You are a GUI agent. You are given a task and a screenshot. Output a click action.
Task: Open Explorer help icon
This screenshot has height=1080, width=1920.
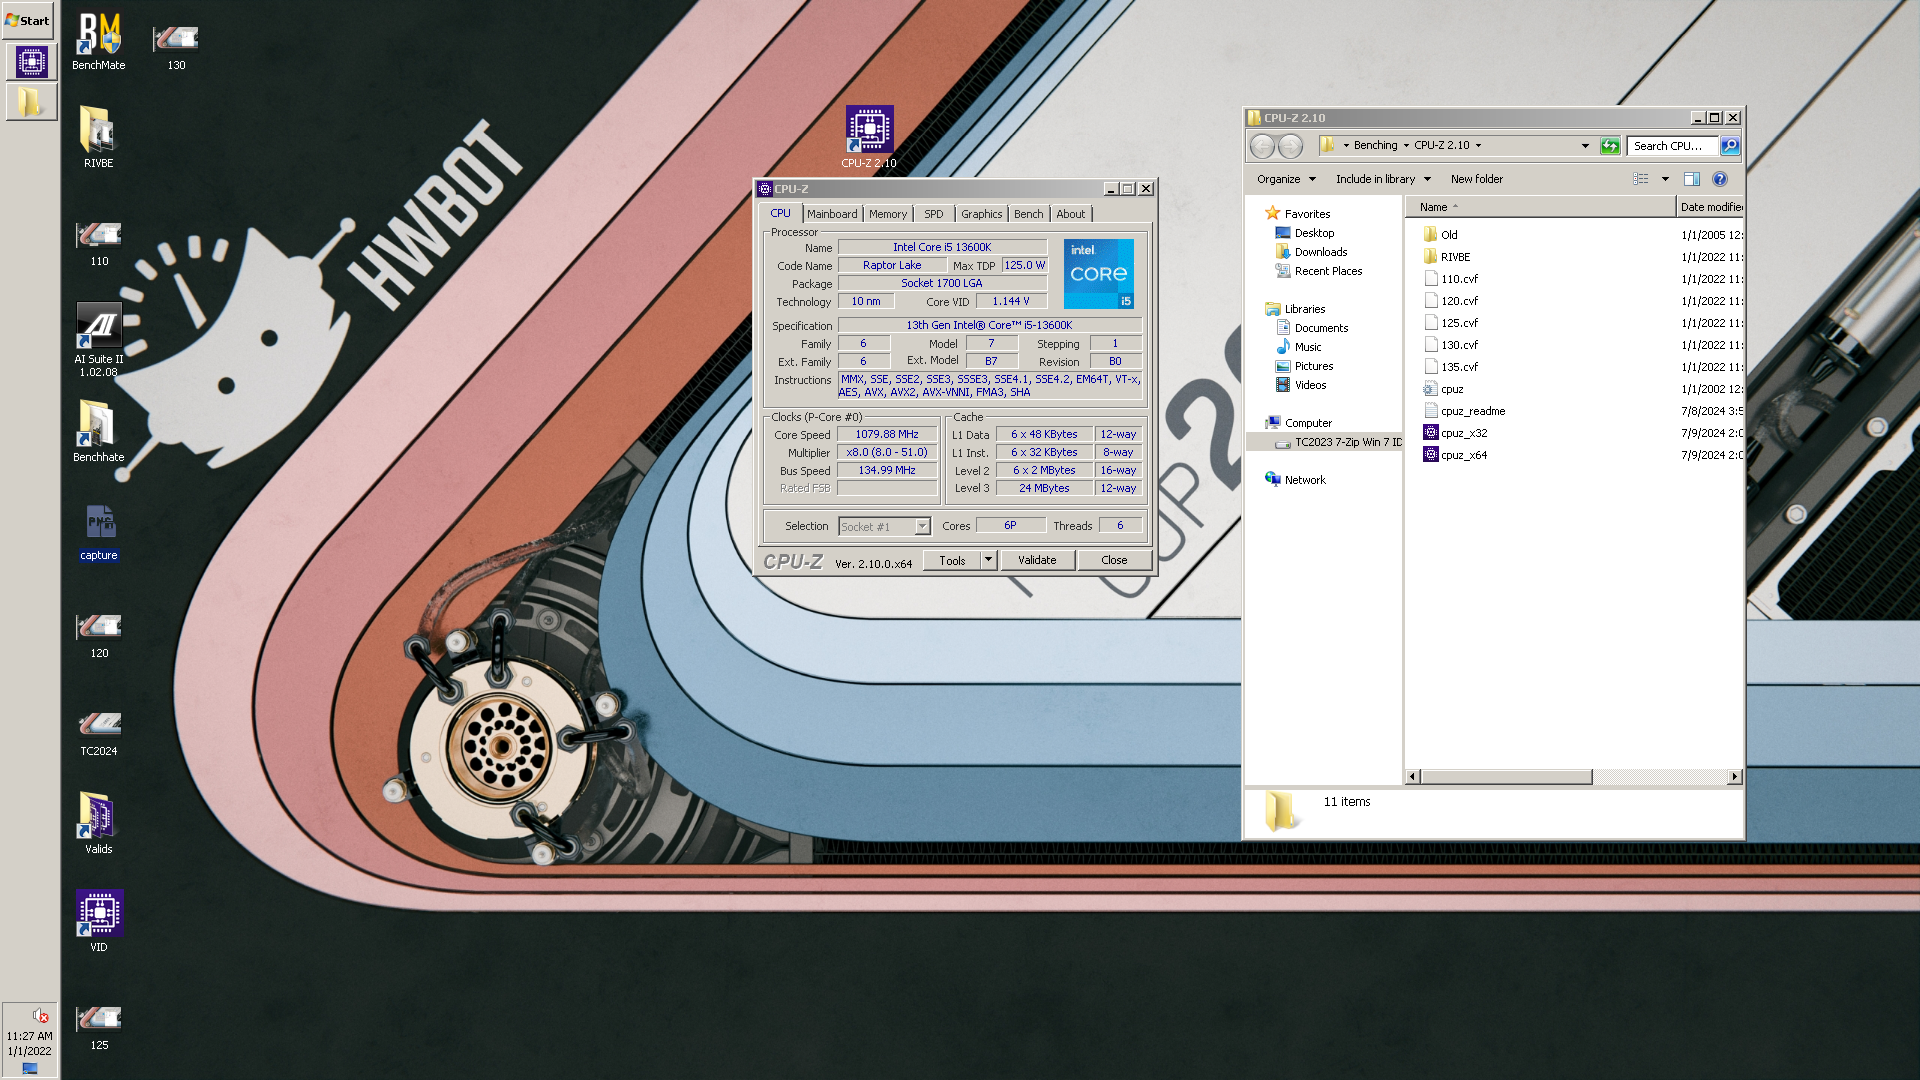click(1720, 179)
